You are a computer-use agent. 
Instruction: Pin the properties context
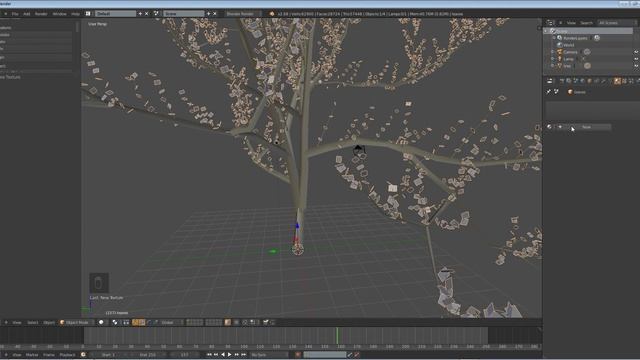coord(549,92)
